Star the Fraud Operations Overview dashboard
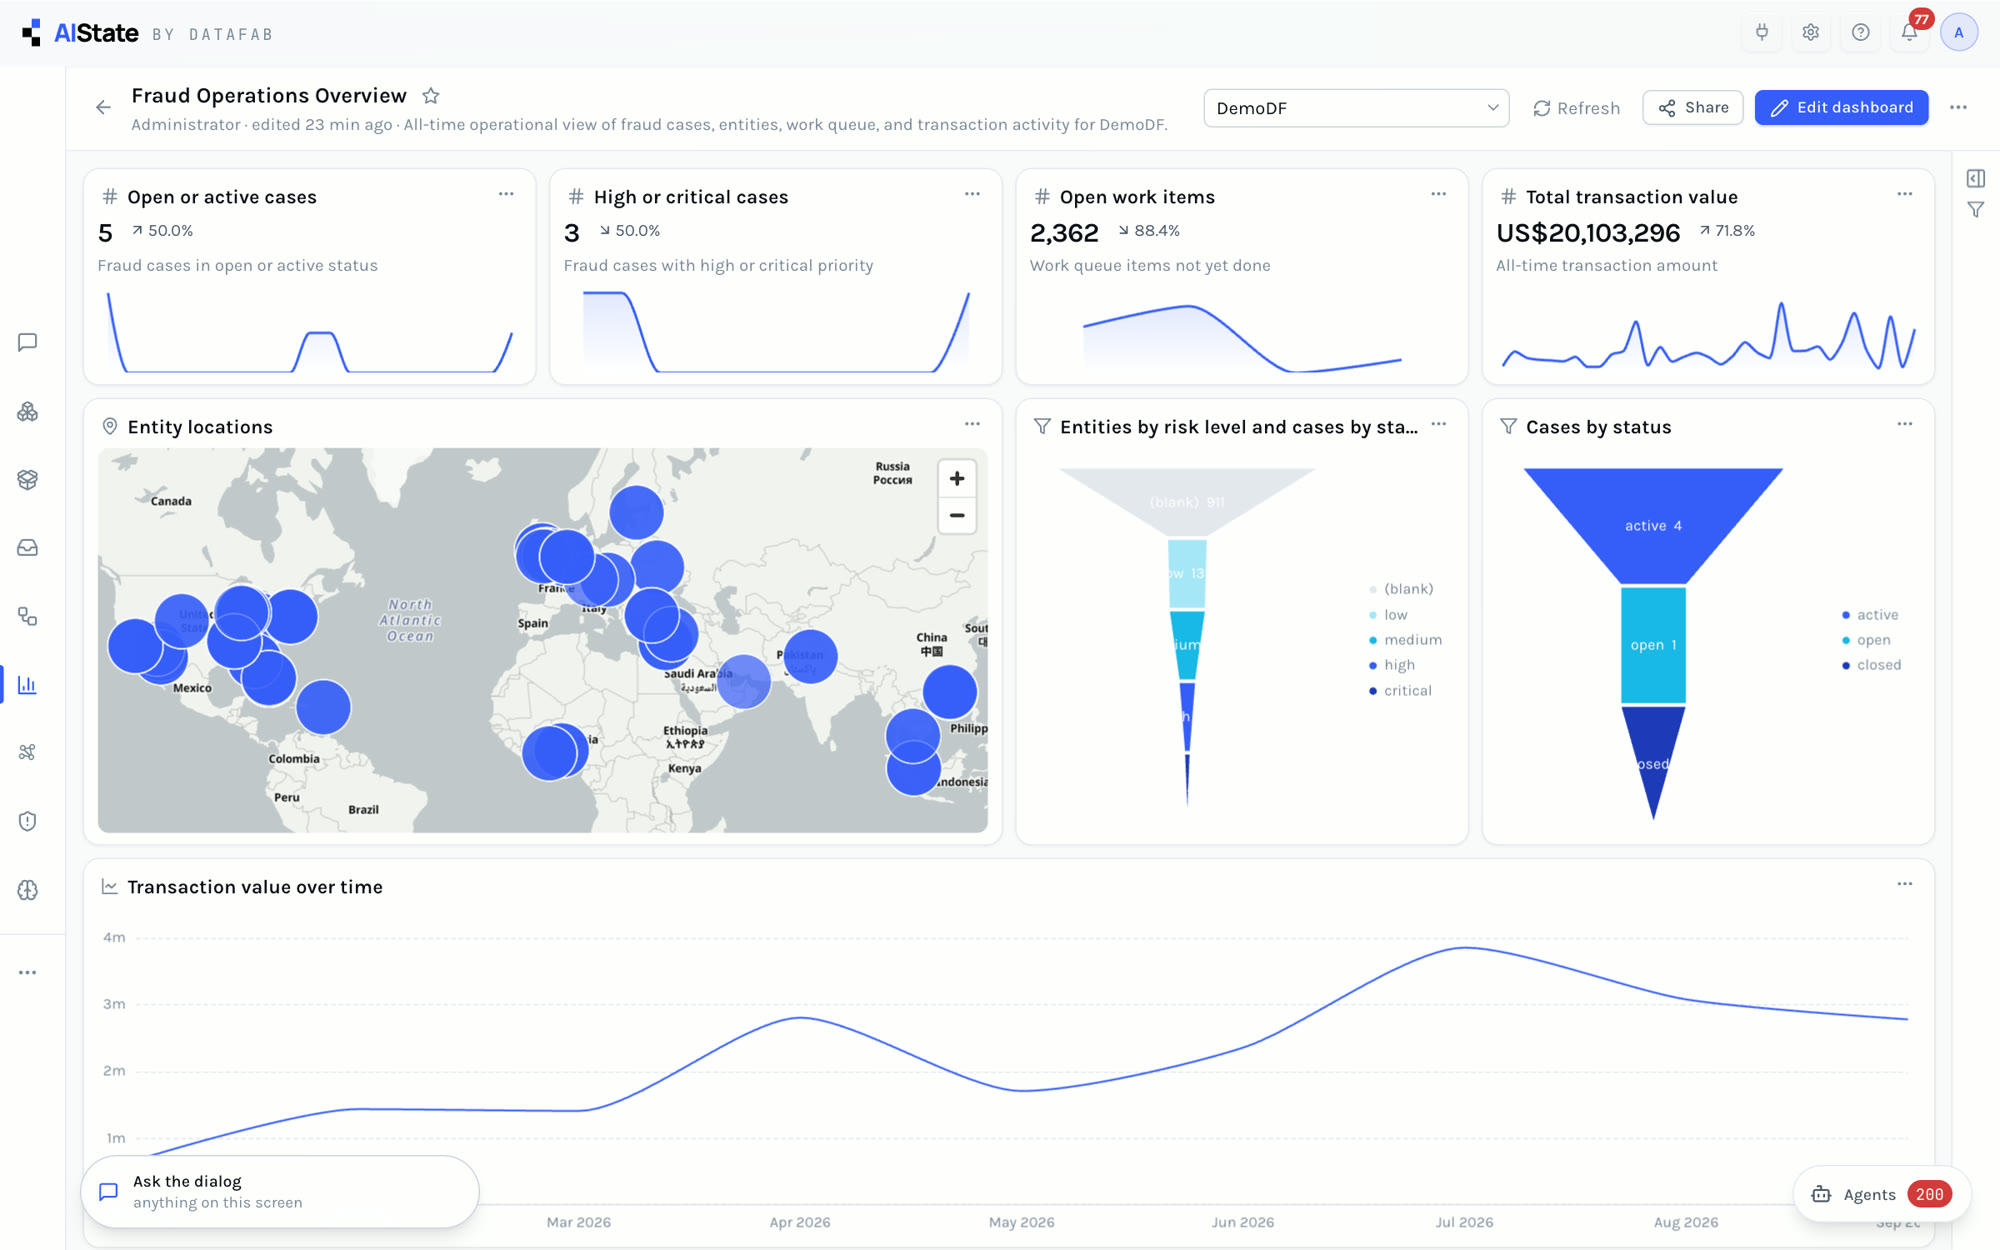This screenshot has height=1250, width=2000. coord(431,96)
